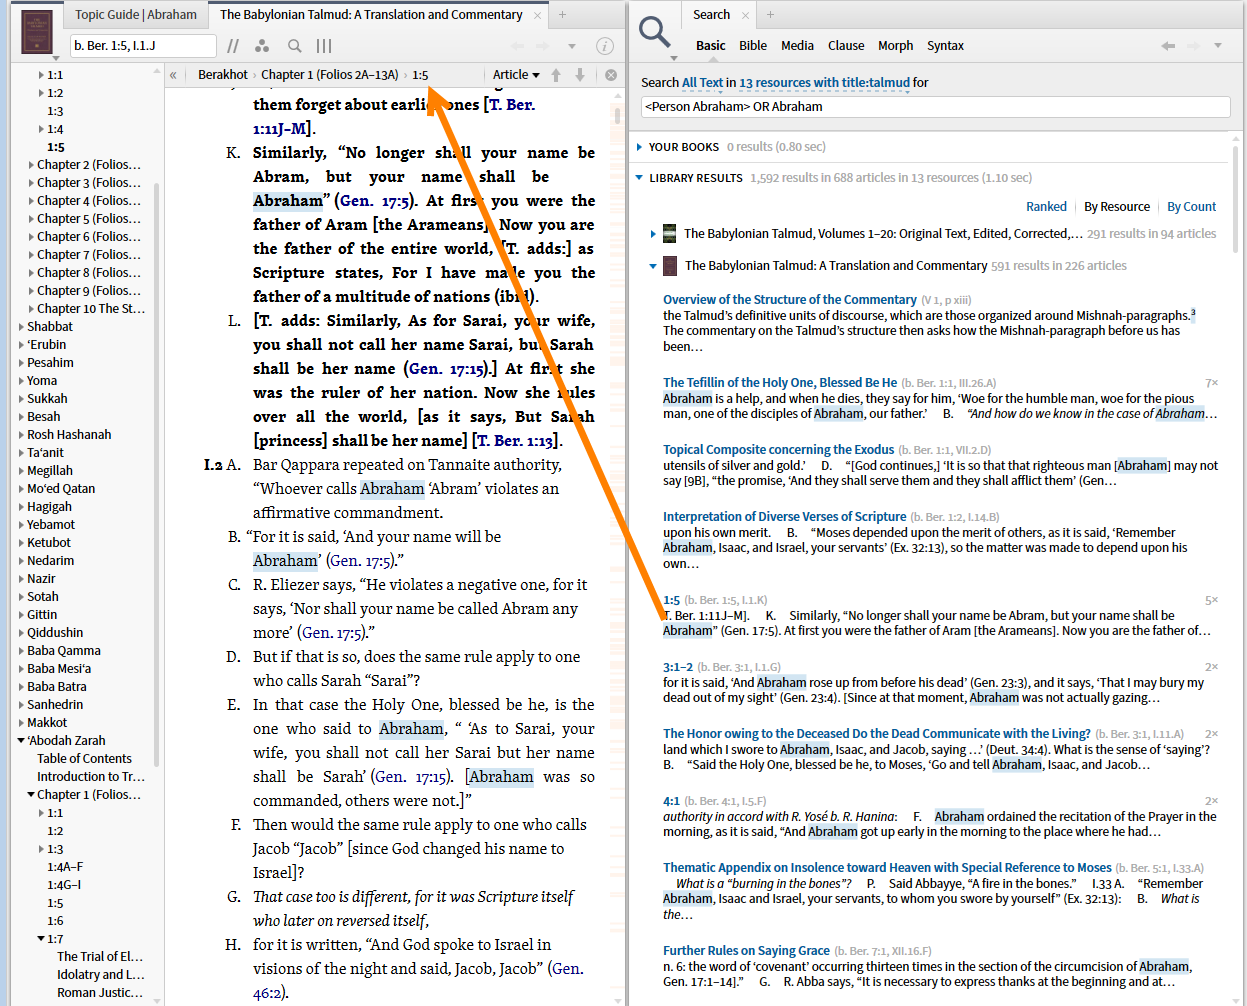Open the Article navigation dropdown
Screen dimensions: 1247x1006
(516, 75)
